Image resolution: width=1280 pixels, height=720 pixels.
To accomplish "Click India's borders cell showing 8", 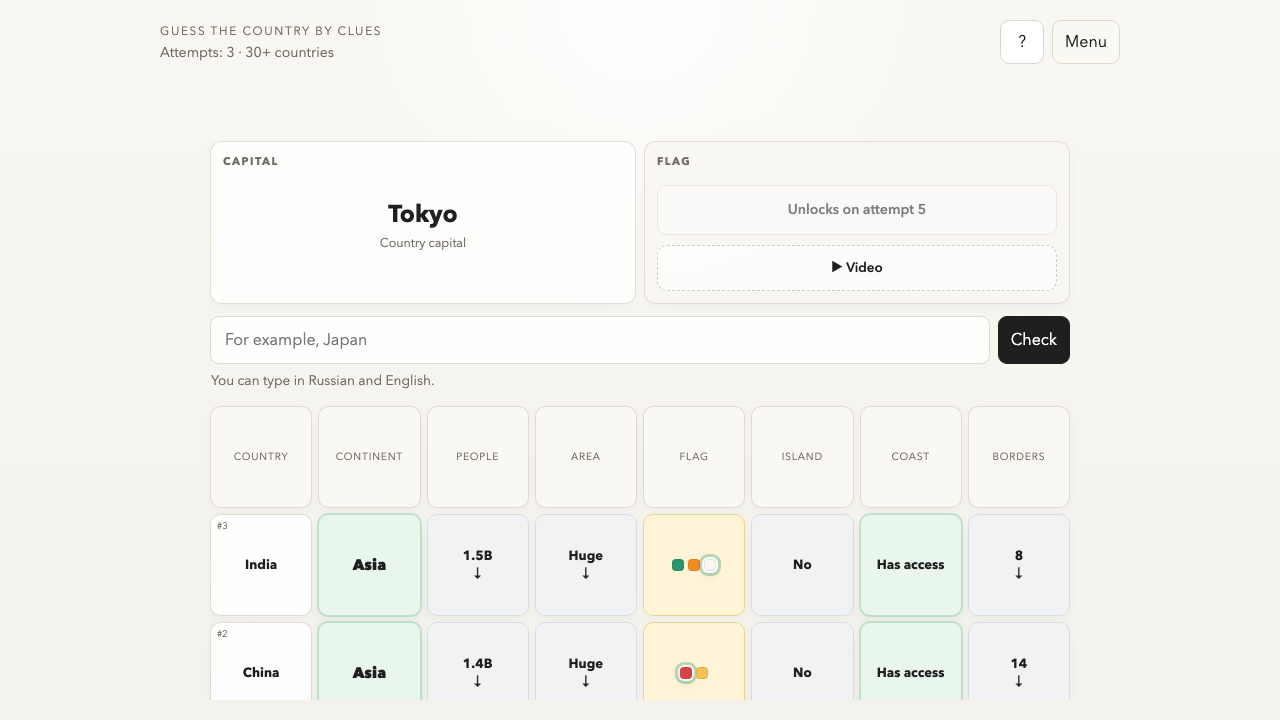I will 1018,565.
